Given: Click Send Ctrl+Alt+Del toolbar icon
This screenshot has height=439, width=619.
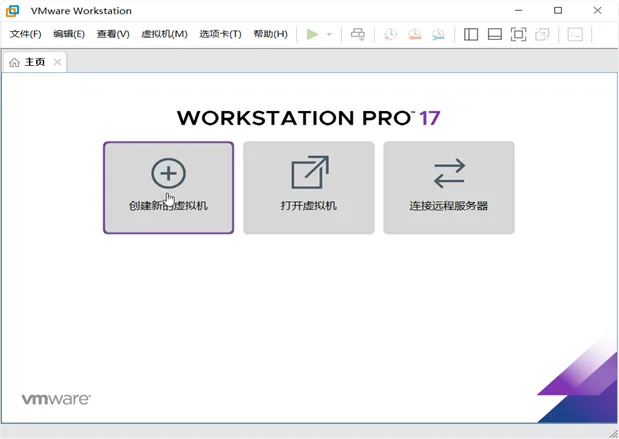Looking at the screenshot, I should click(x=358, y=34).
